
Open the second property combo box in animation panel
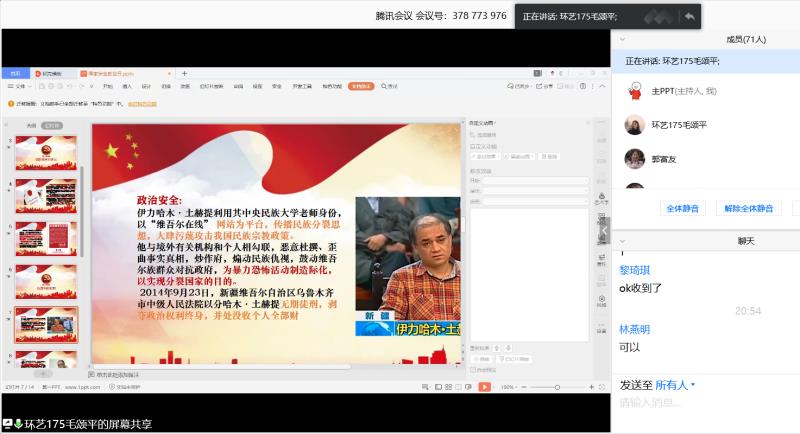click(535, 191)
